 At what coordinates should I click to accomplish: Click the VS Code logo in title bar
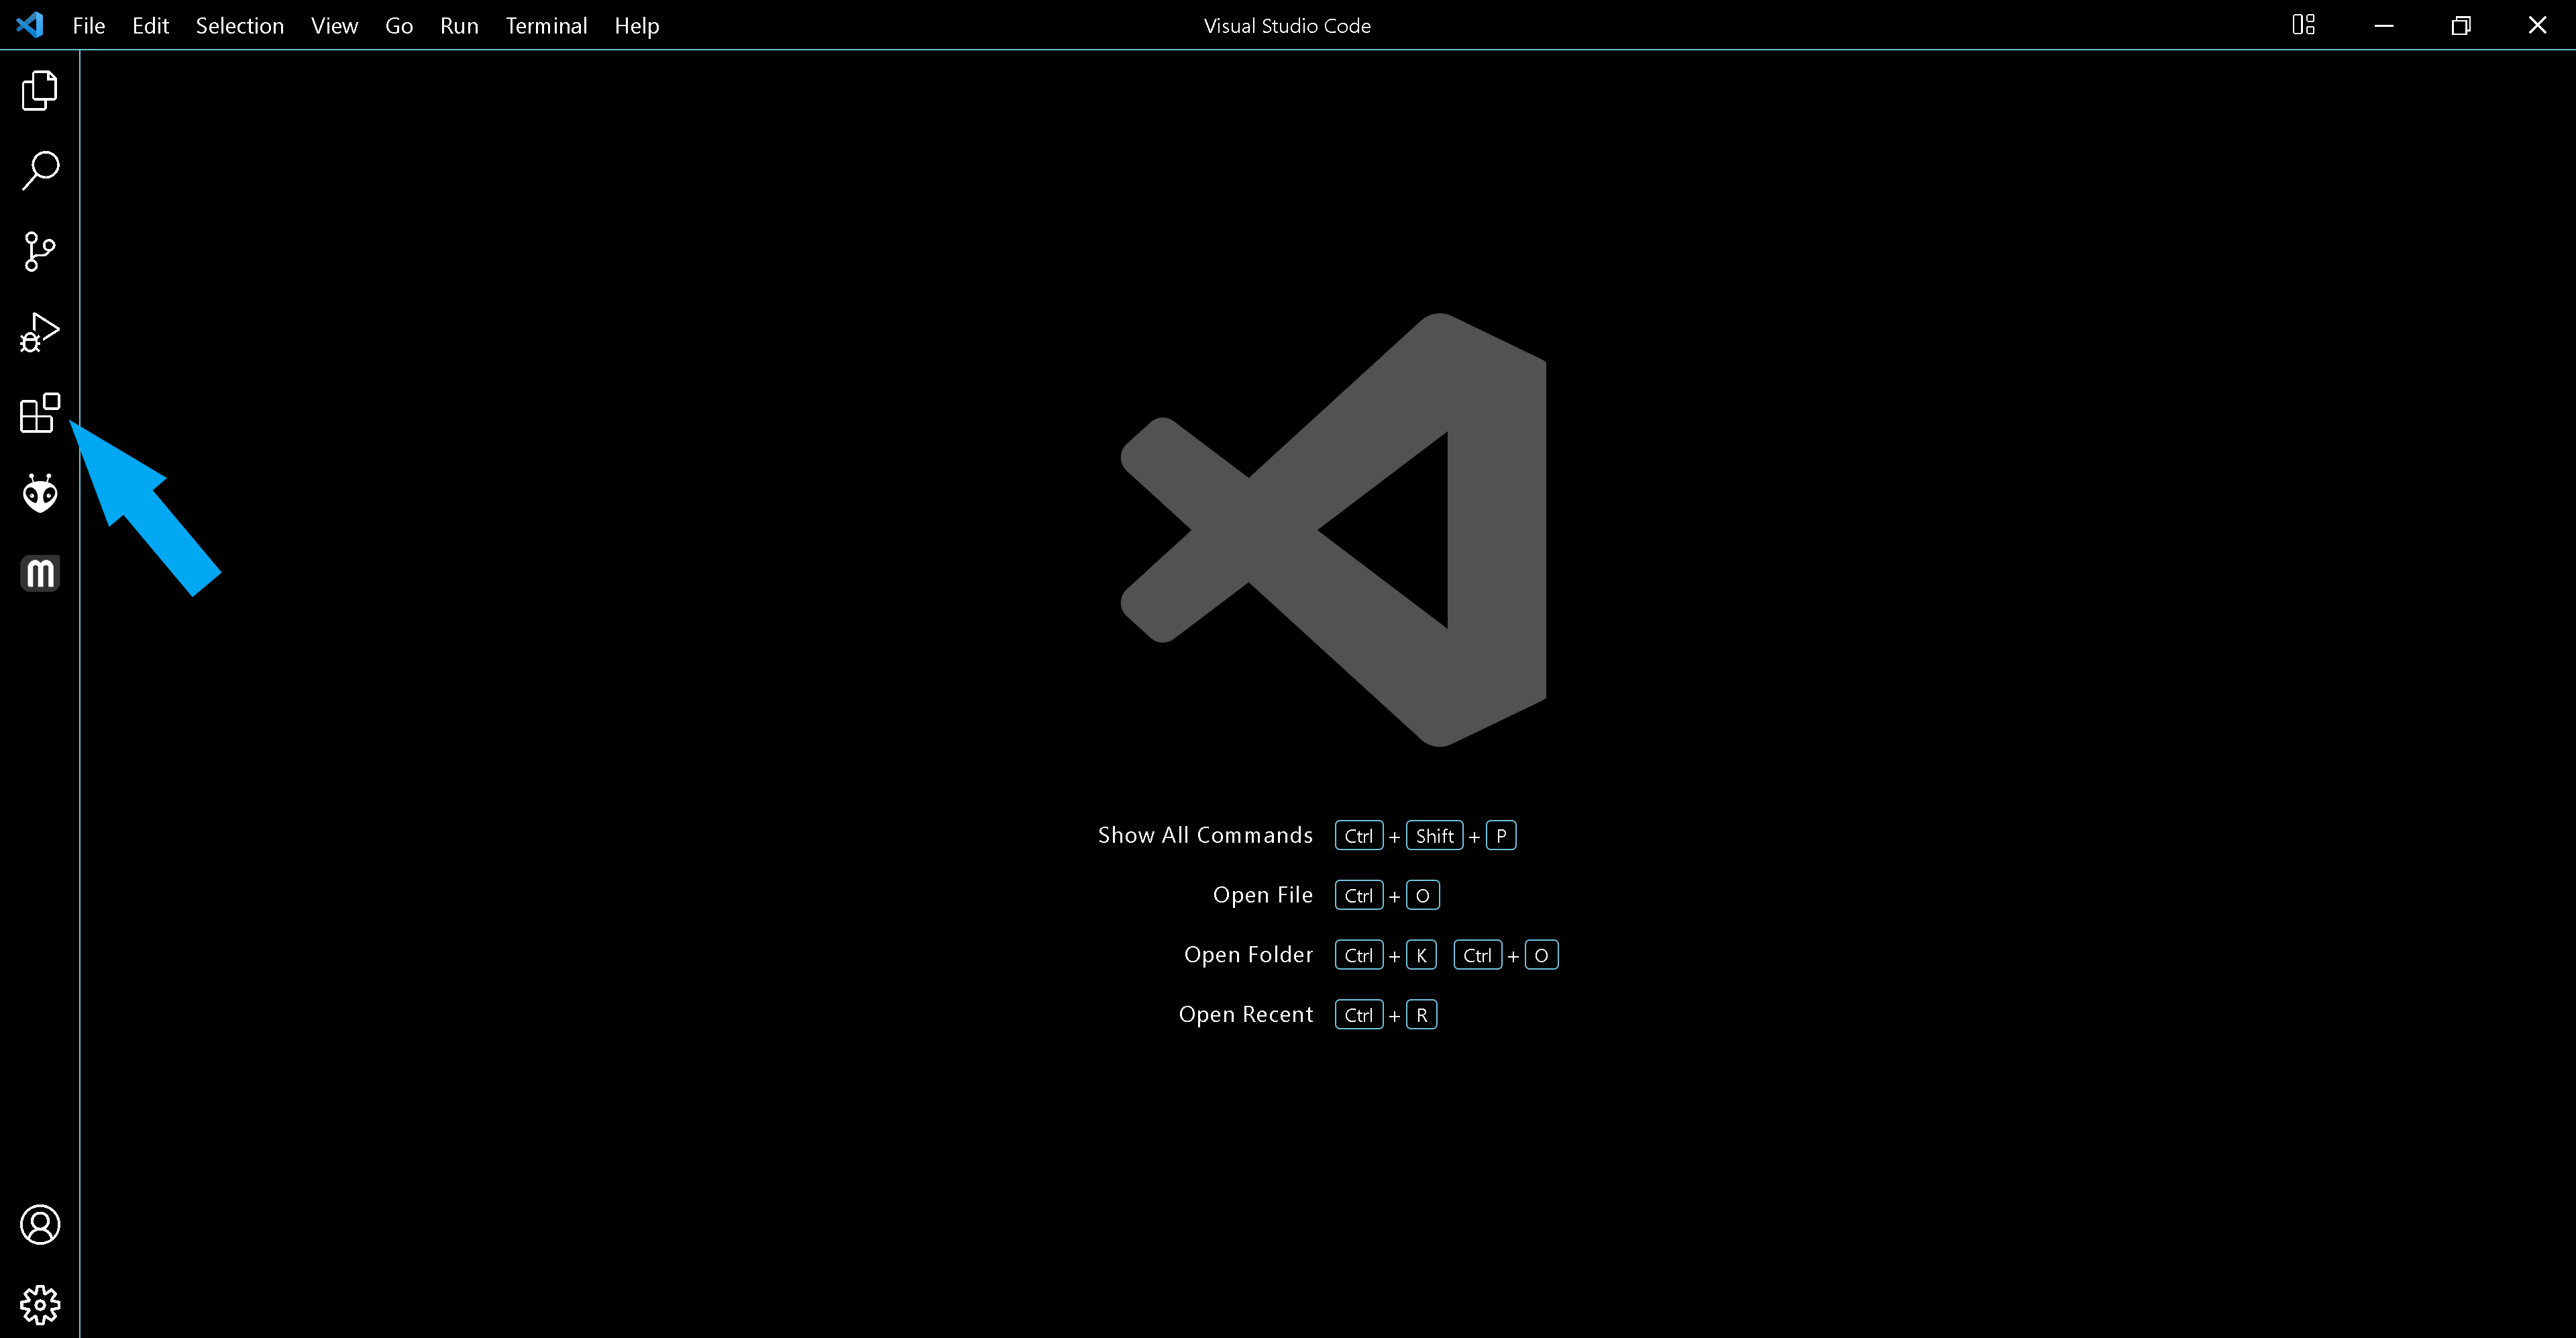(x=30, y=25)
